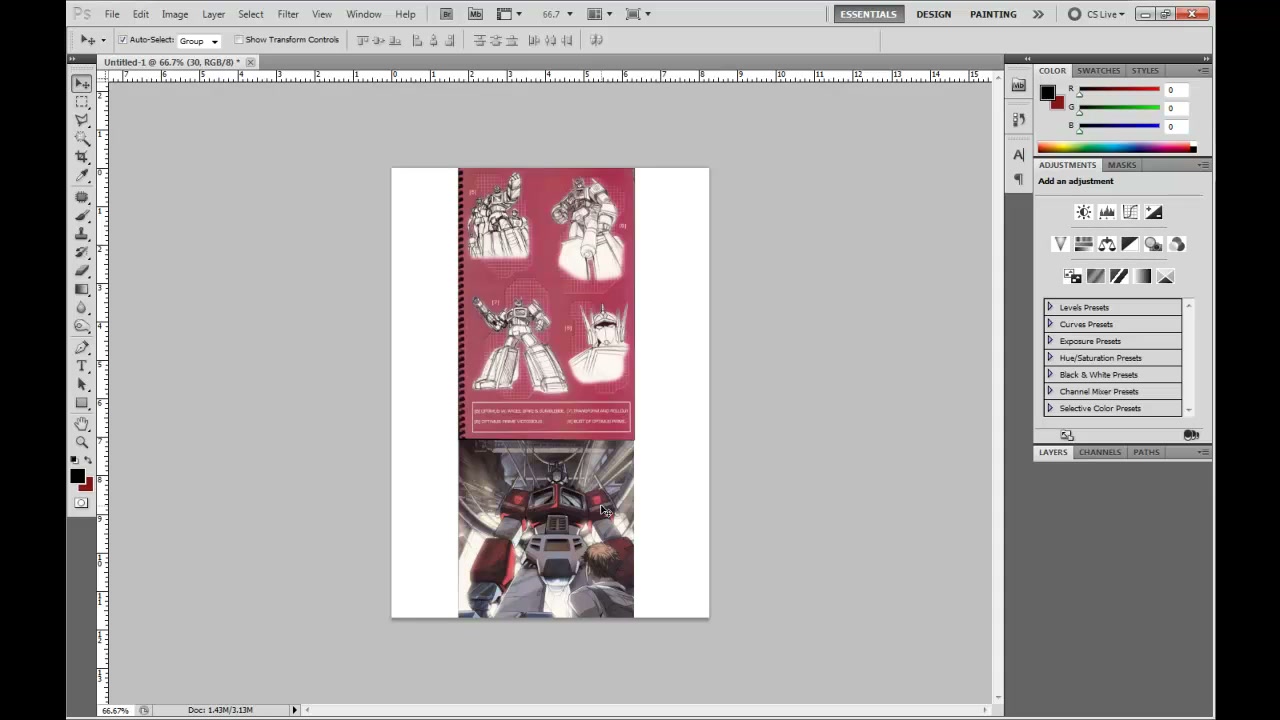The width and height of the screenshot is (1280, 720).
Task: Open the File menu
Action: click(x=112, y=14)
